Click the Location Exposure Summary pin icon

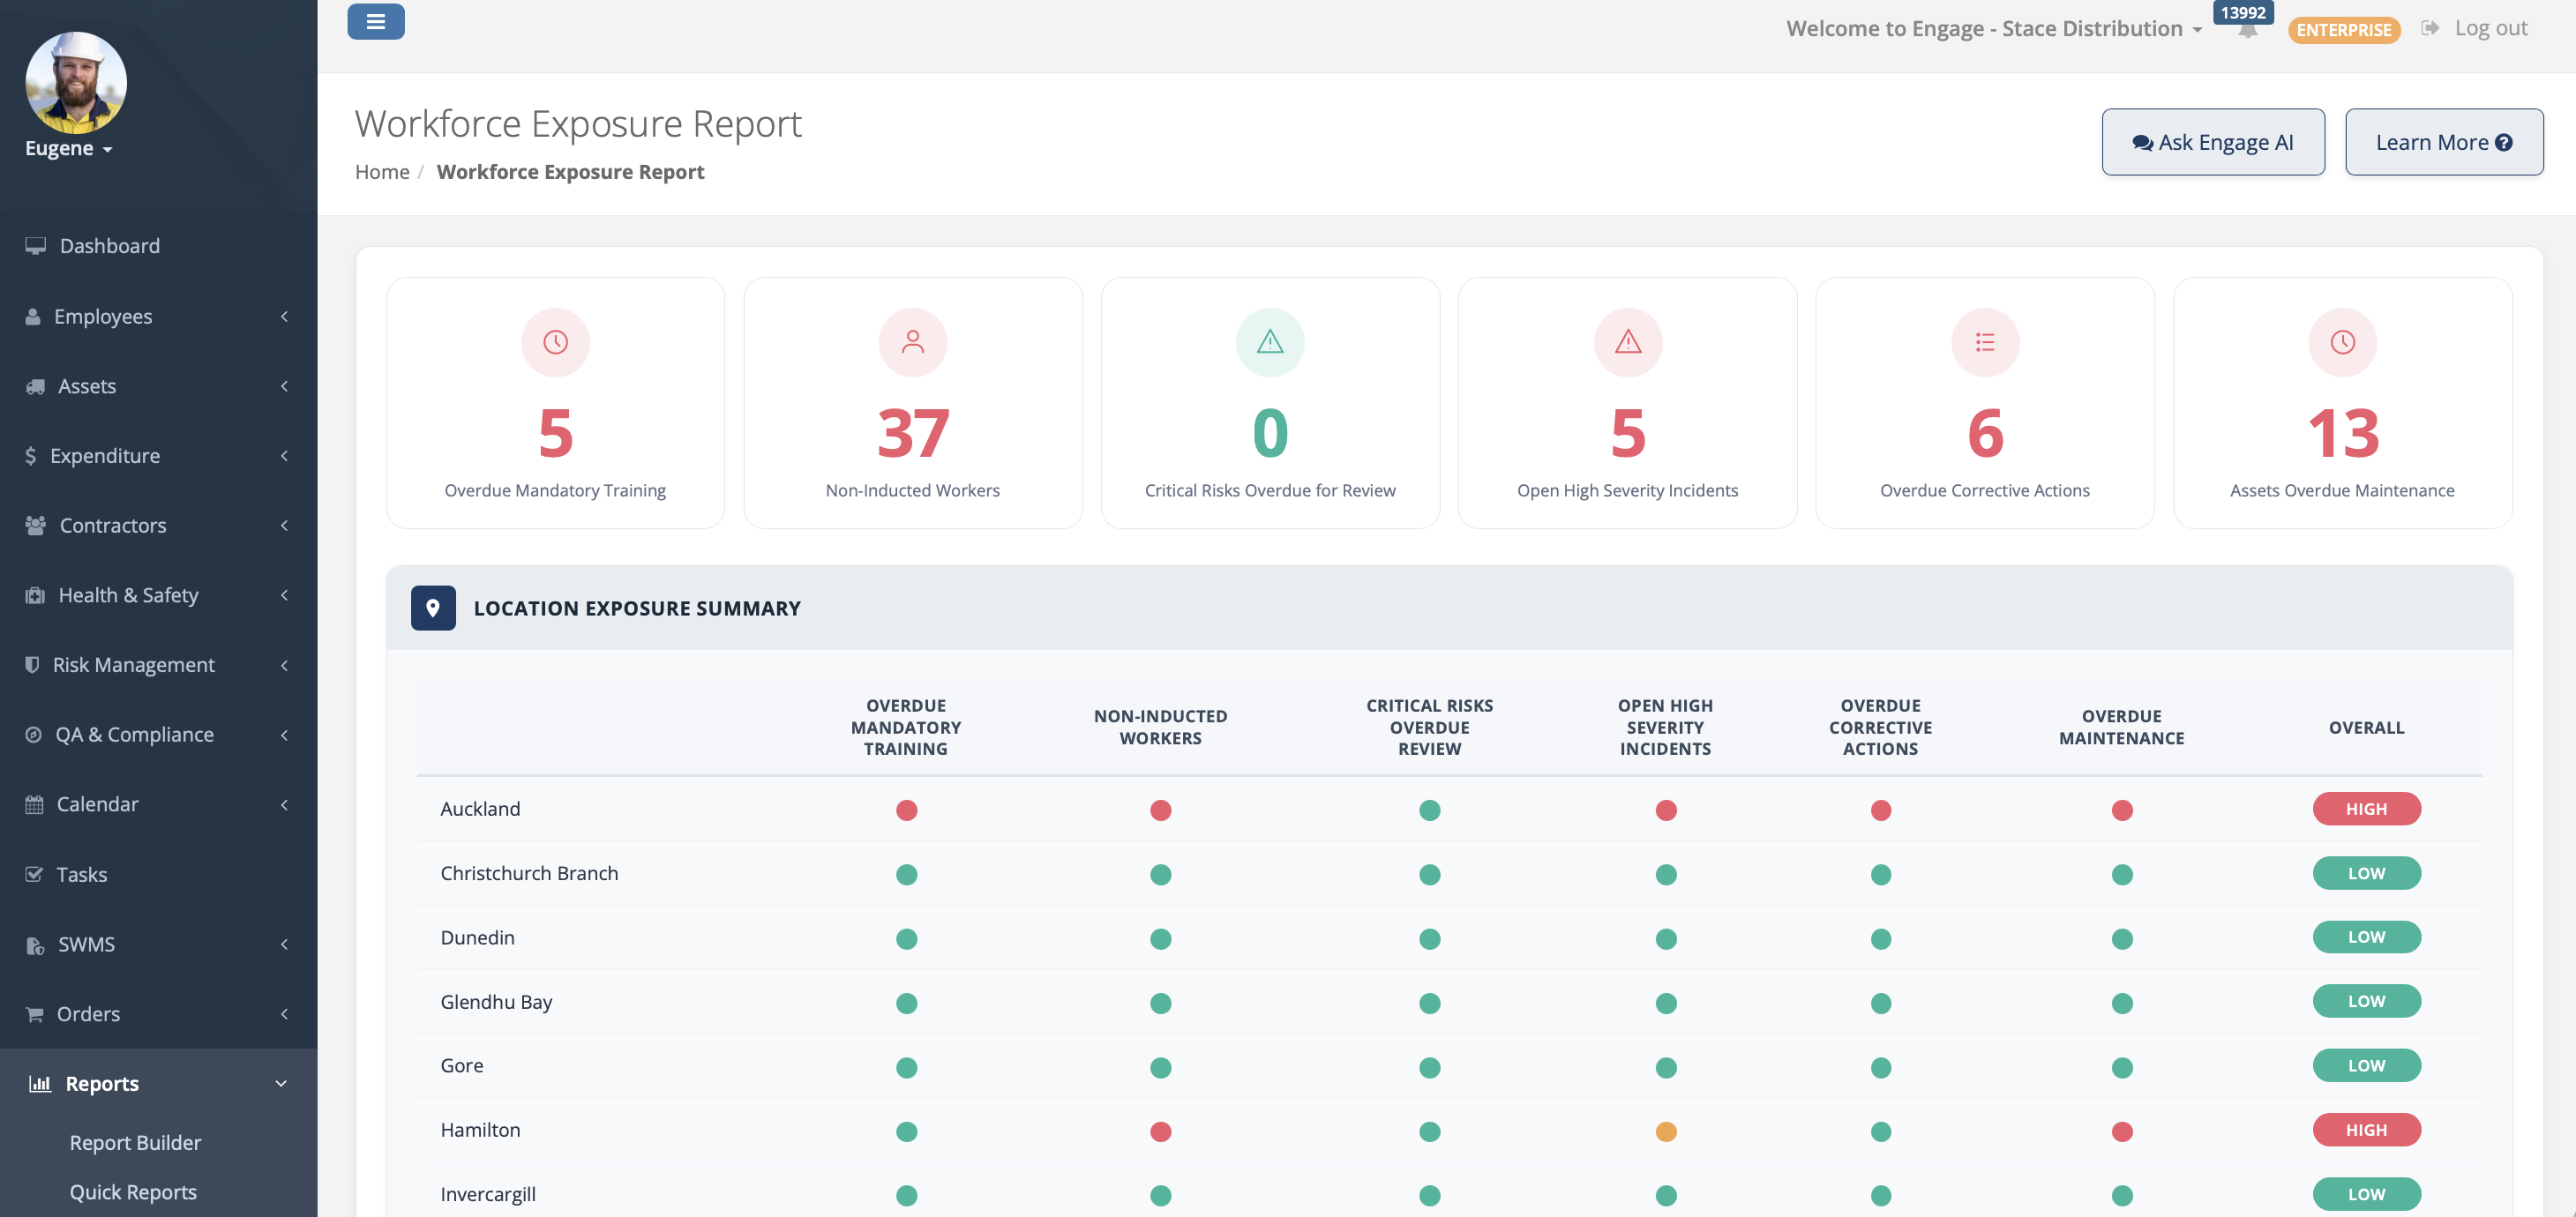click(433, 608)
